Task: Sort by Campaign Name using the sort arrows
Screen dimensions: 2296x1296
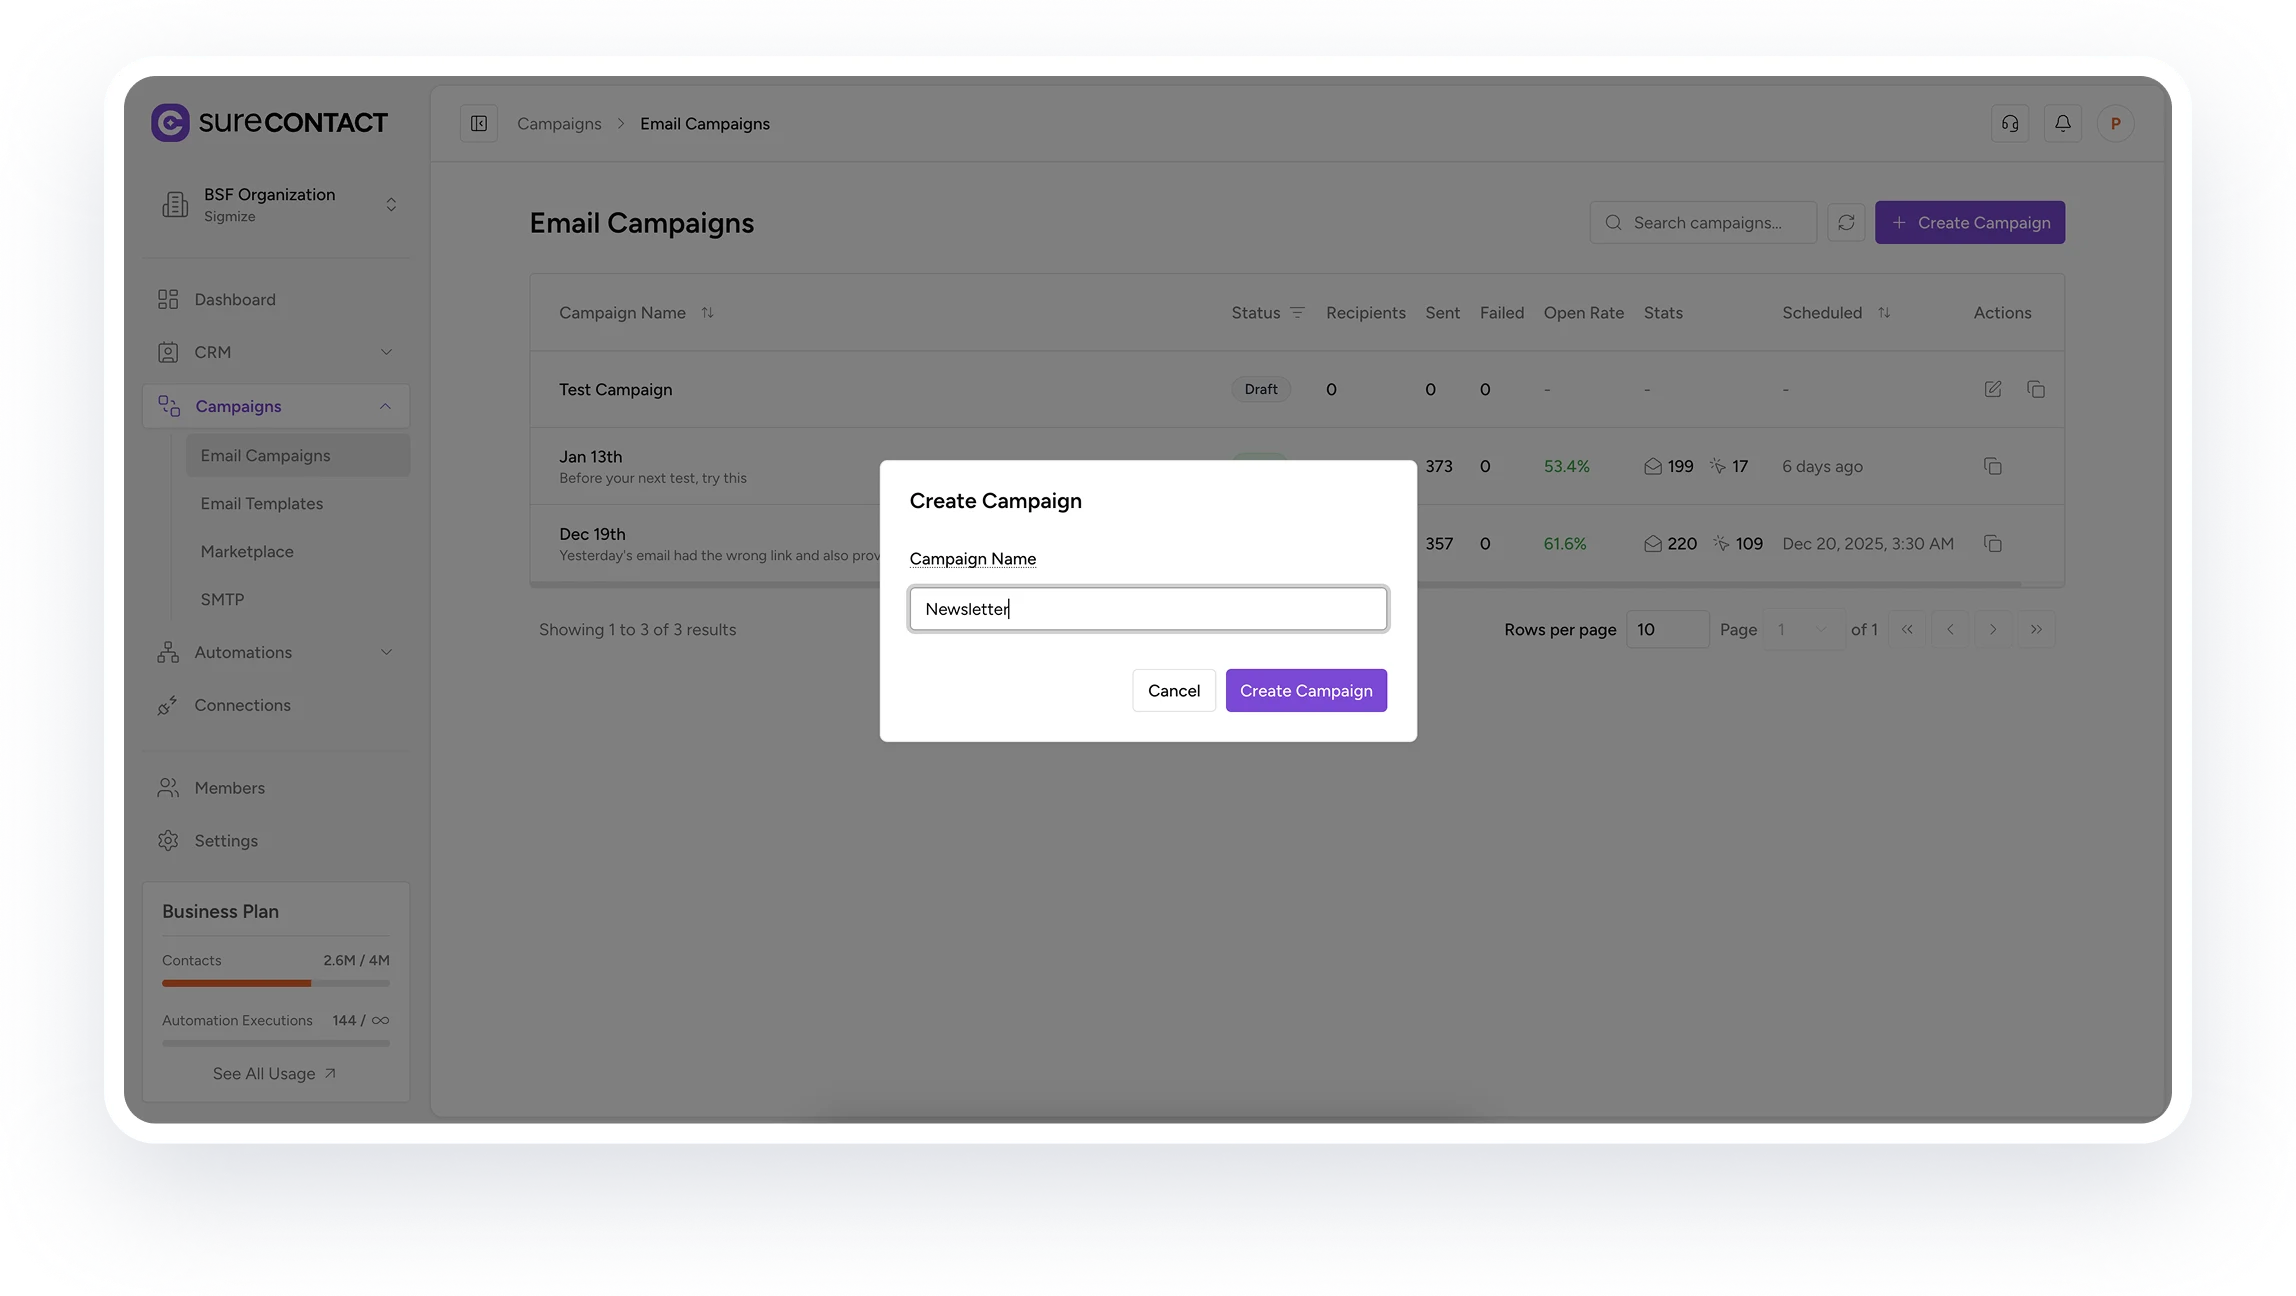Action: click(x=707, y=312)
